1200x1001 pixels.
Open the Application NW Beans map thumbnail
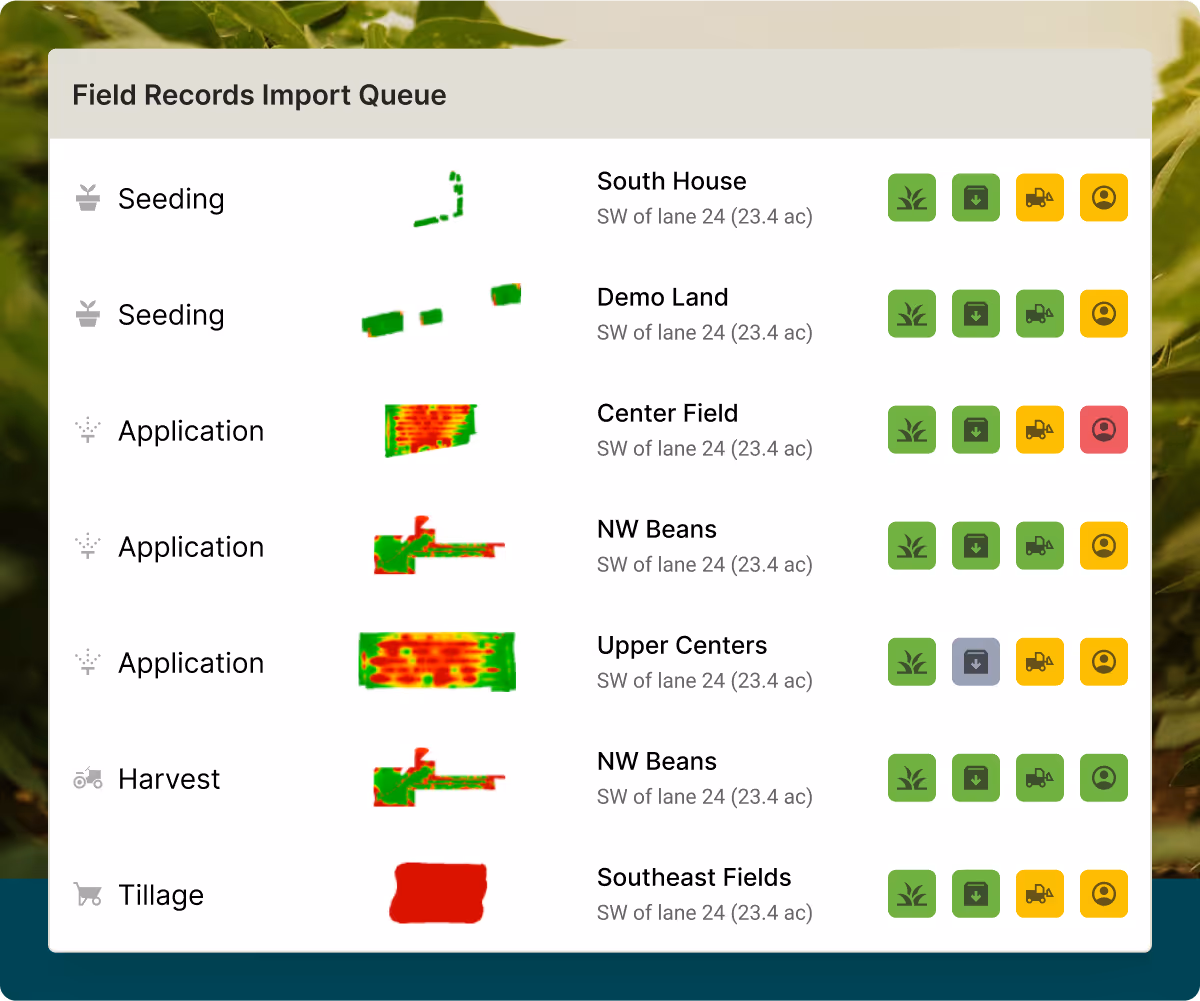(x=438, y=545)
